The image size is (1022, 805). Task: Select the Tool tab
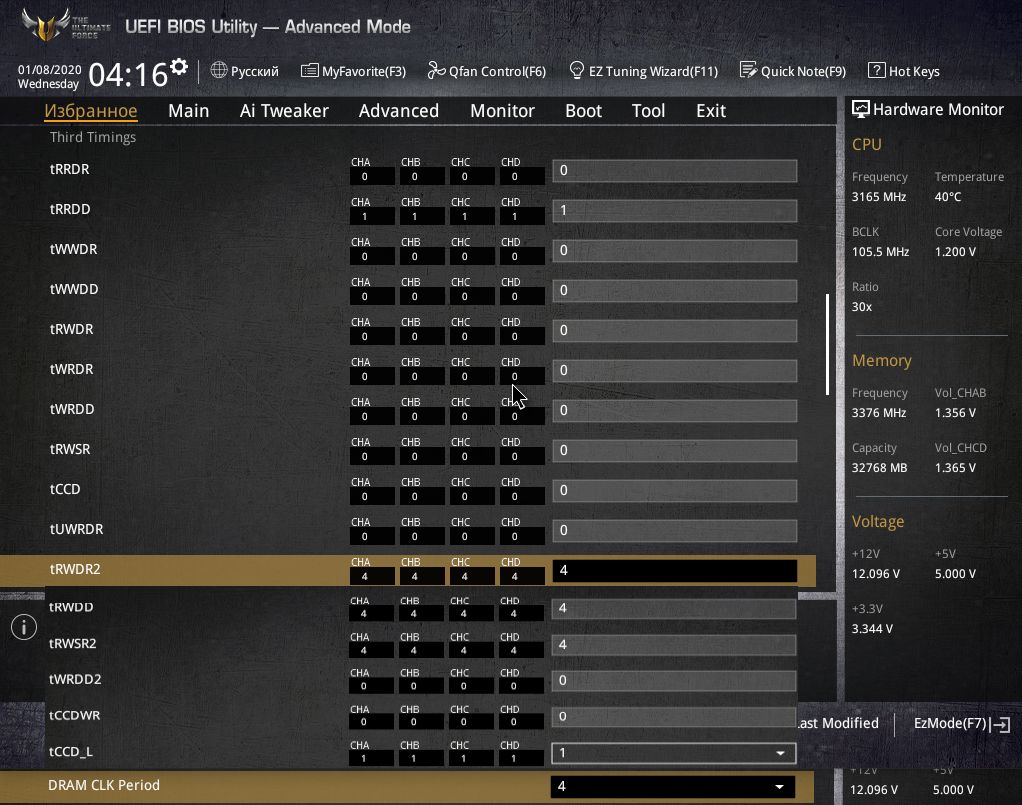click(x=649, y=111)
